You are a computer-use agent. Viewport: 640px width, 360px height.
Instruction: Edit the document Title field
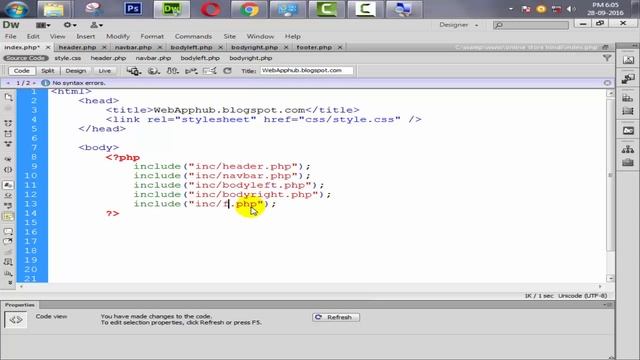click(307, 71)
